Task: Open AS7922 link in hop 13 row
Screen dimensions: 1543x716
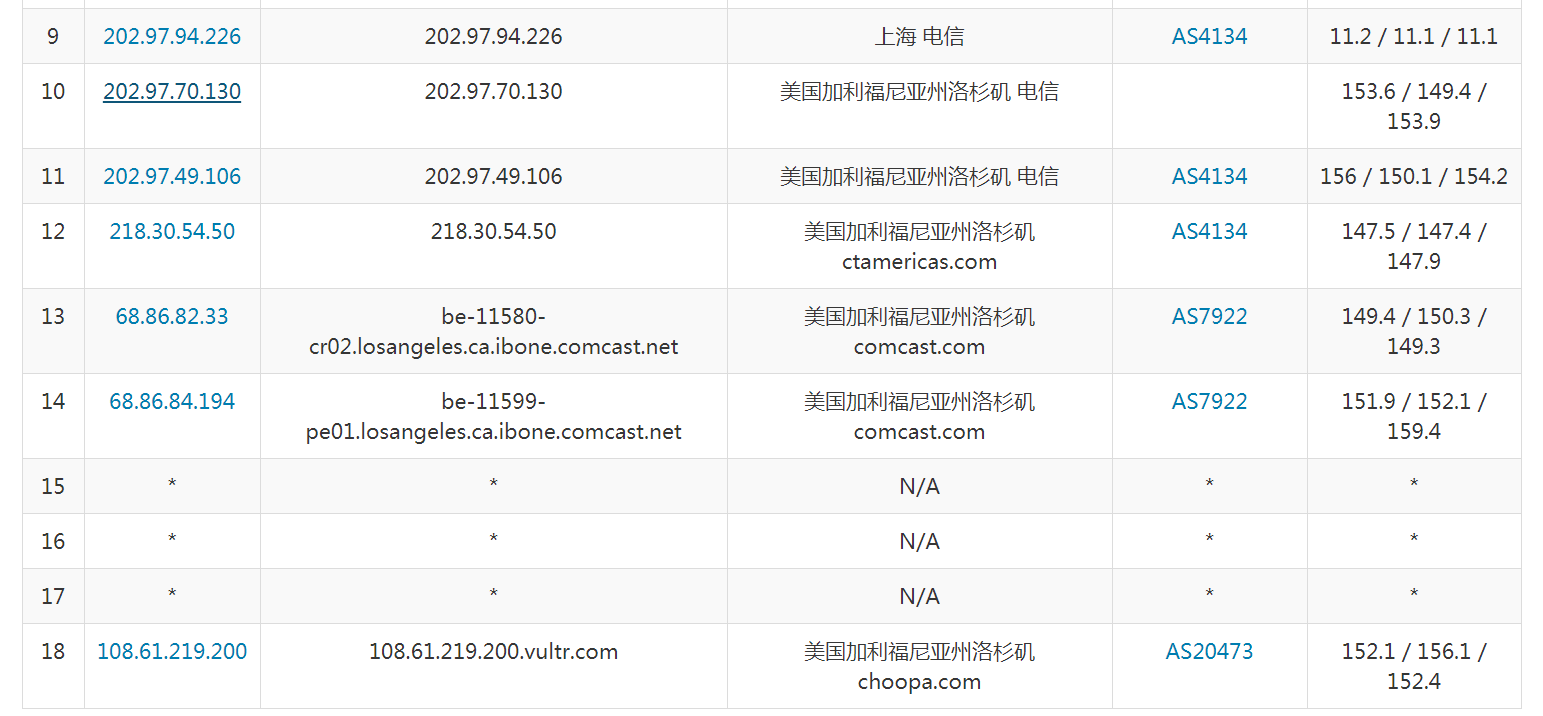Action: point(1209,317)
